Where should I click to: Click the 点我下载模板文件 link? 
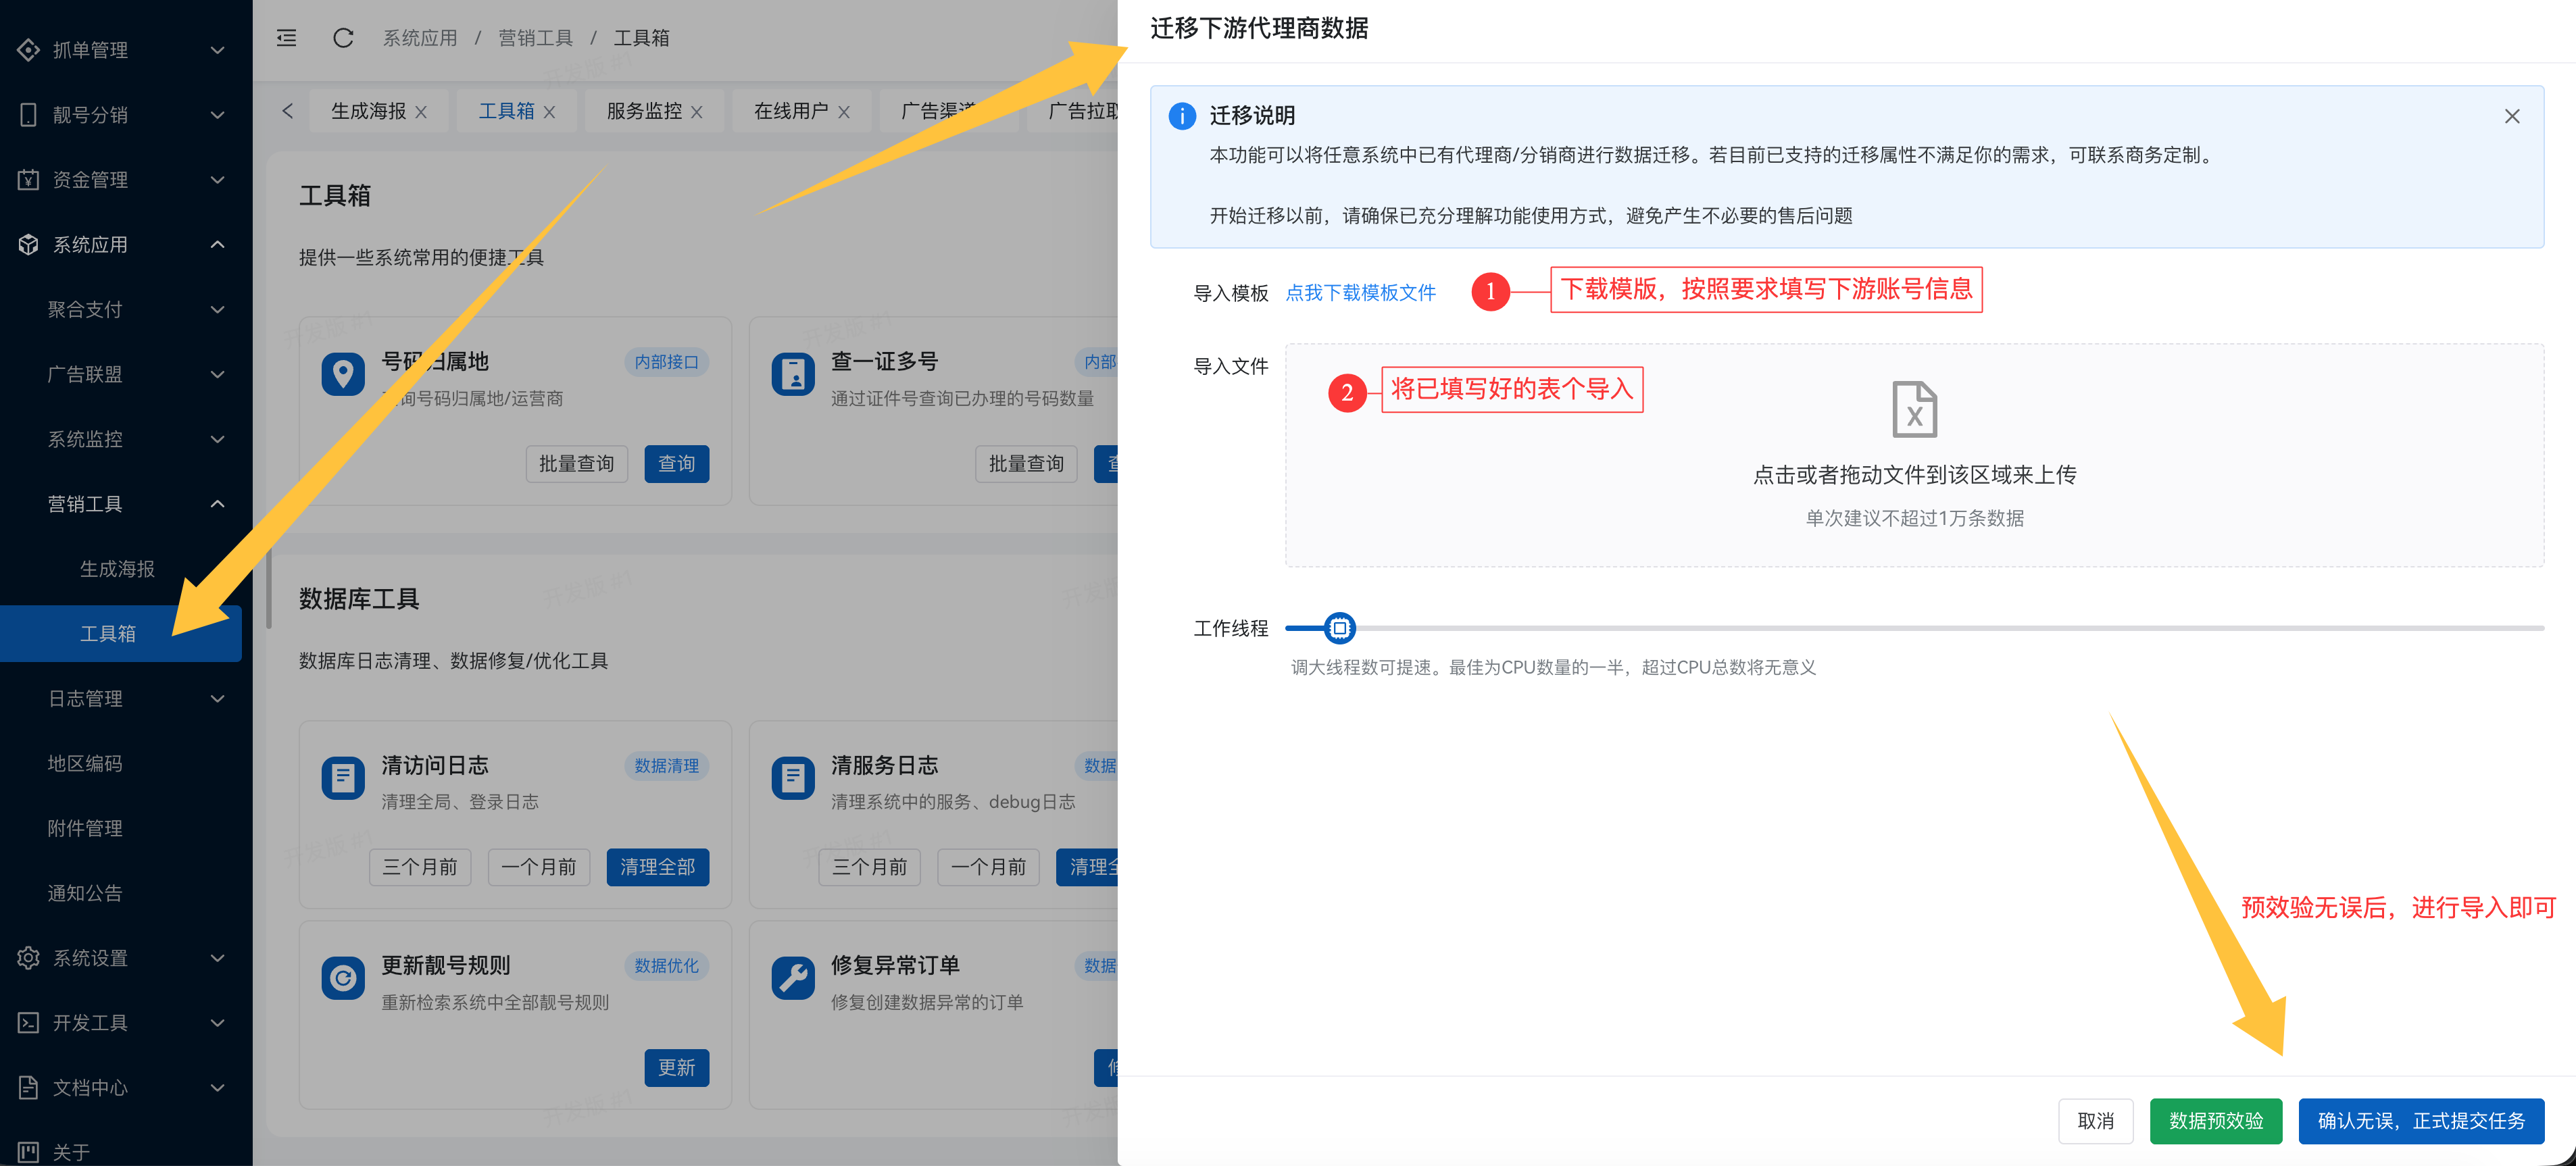pyautogui.click(x=1360, y=293)
